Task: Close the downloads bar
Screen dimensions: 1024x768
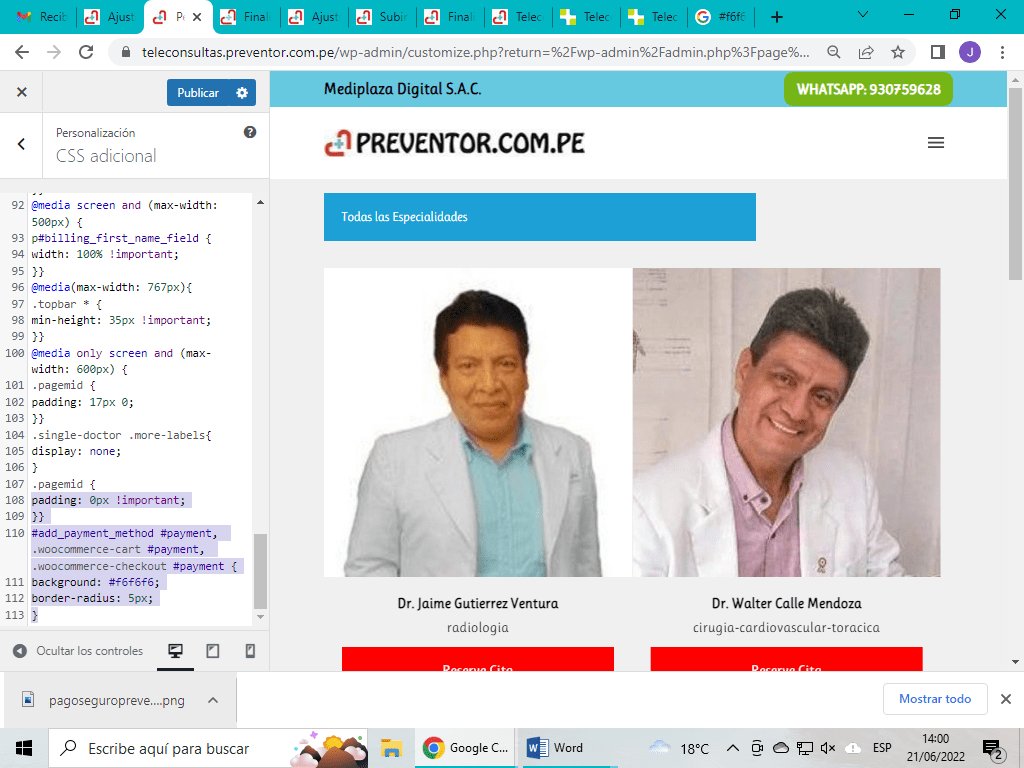Action: click(1006, 699)
